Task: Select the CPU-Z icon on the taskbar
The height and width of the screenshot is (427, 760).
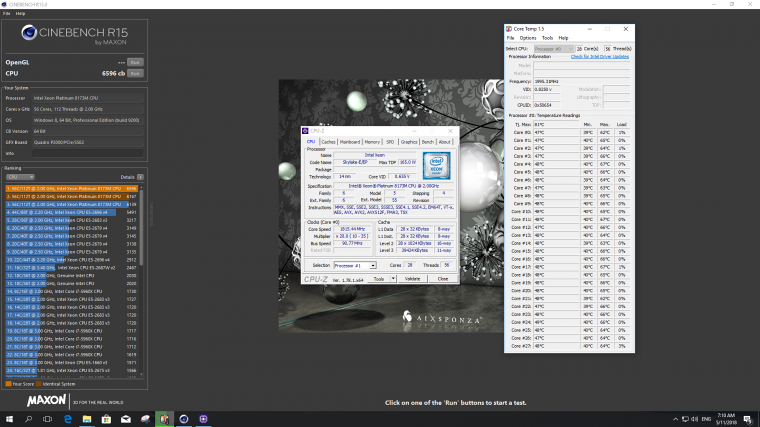Action: (x=203, y=419)
